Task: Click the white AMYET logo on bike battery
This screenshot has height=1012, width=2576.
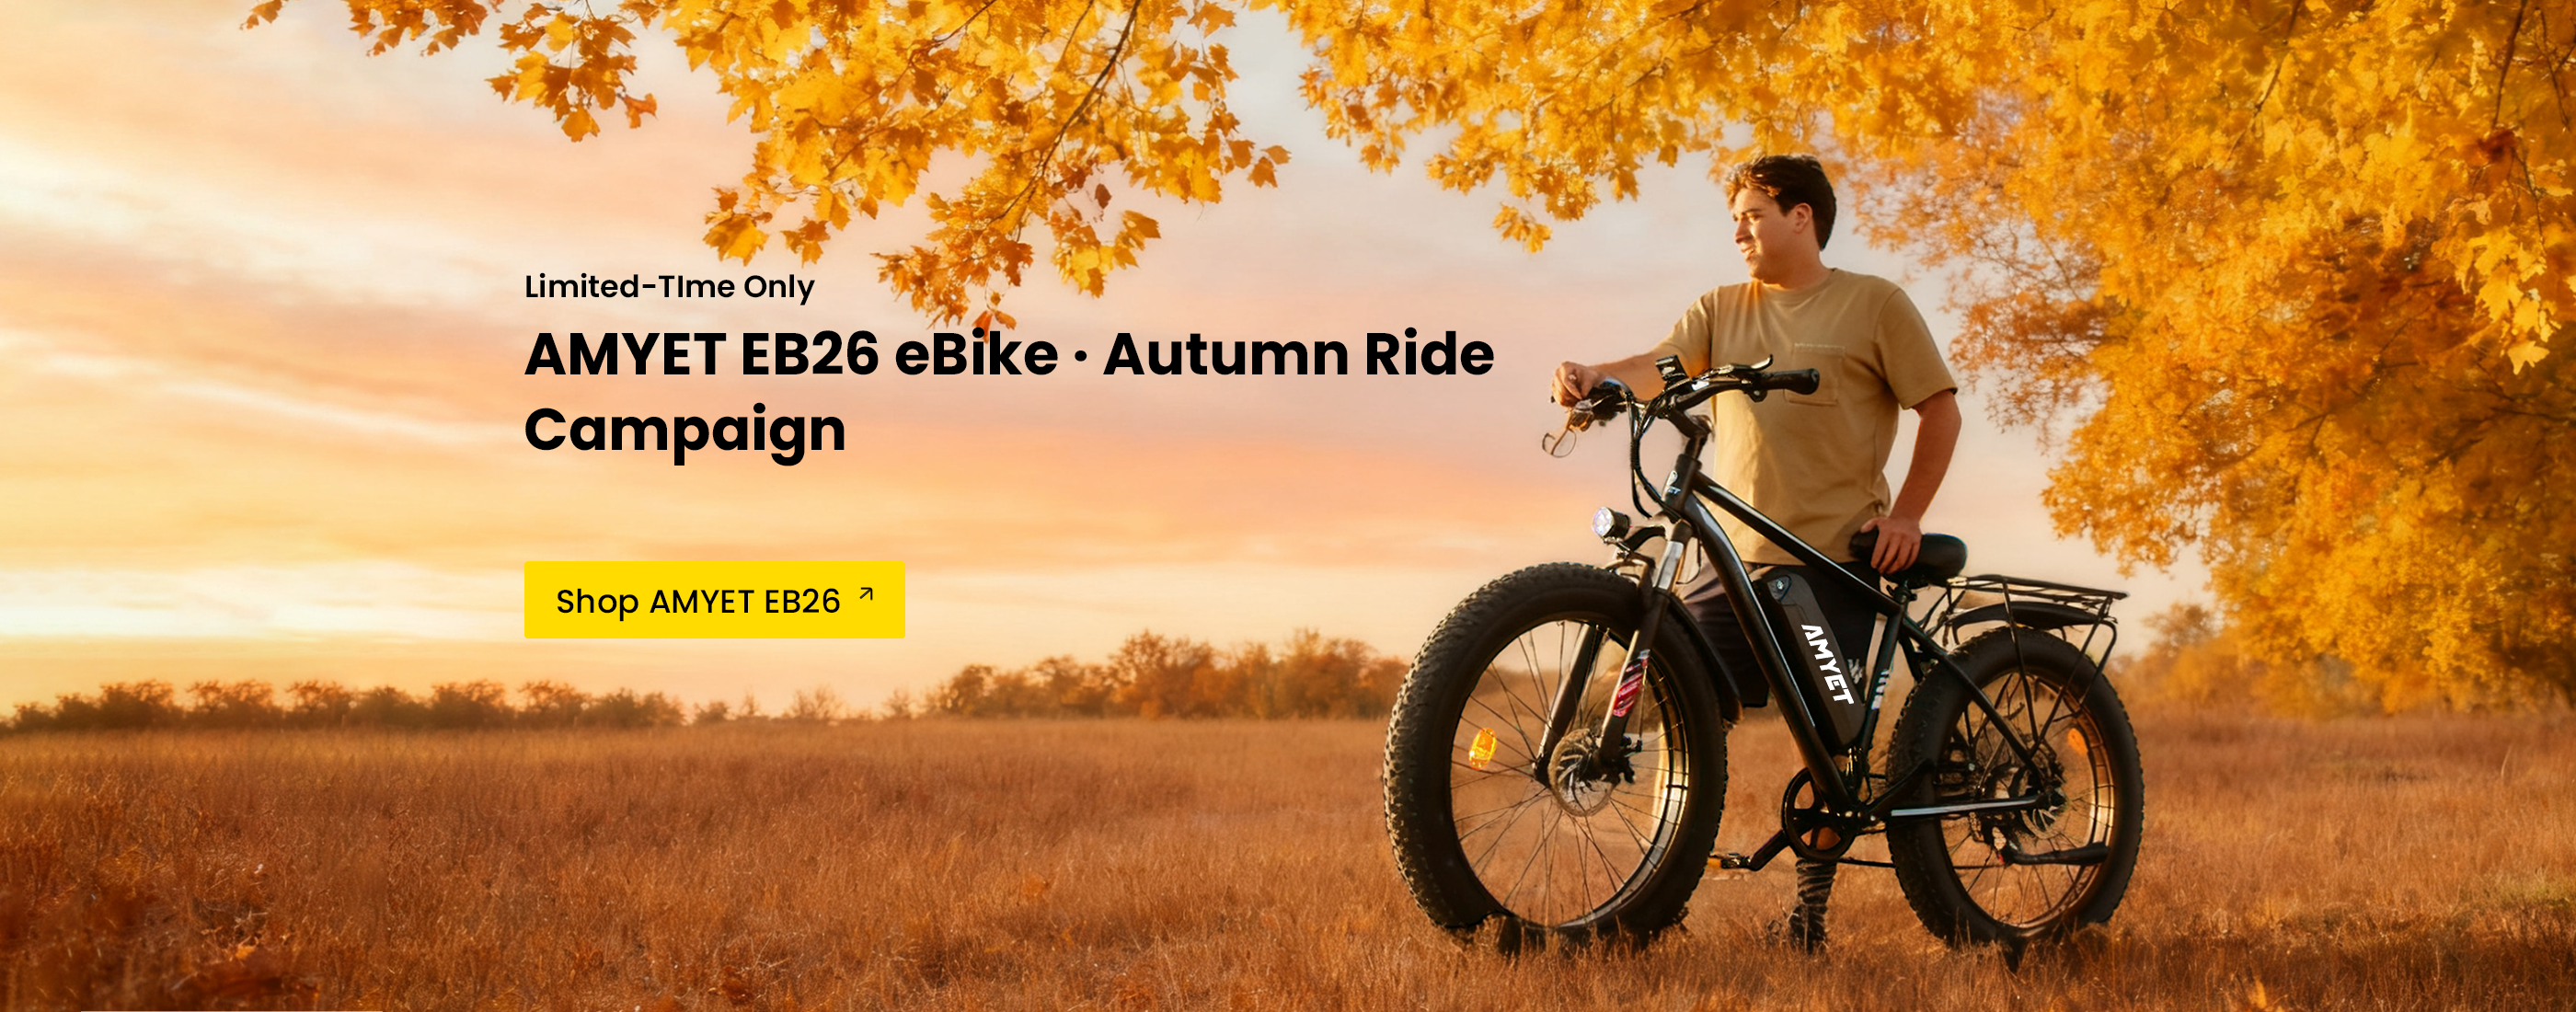Action: coord(1827,664)
